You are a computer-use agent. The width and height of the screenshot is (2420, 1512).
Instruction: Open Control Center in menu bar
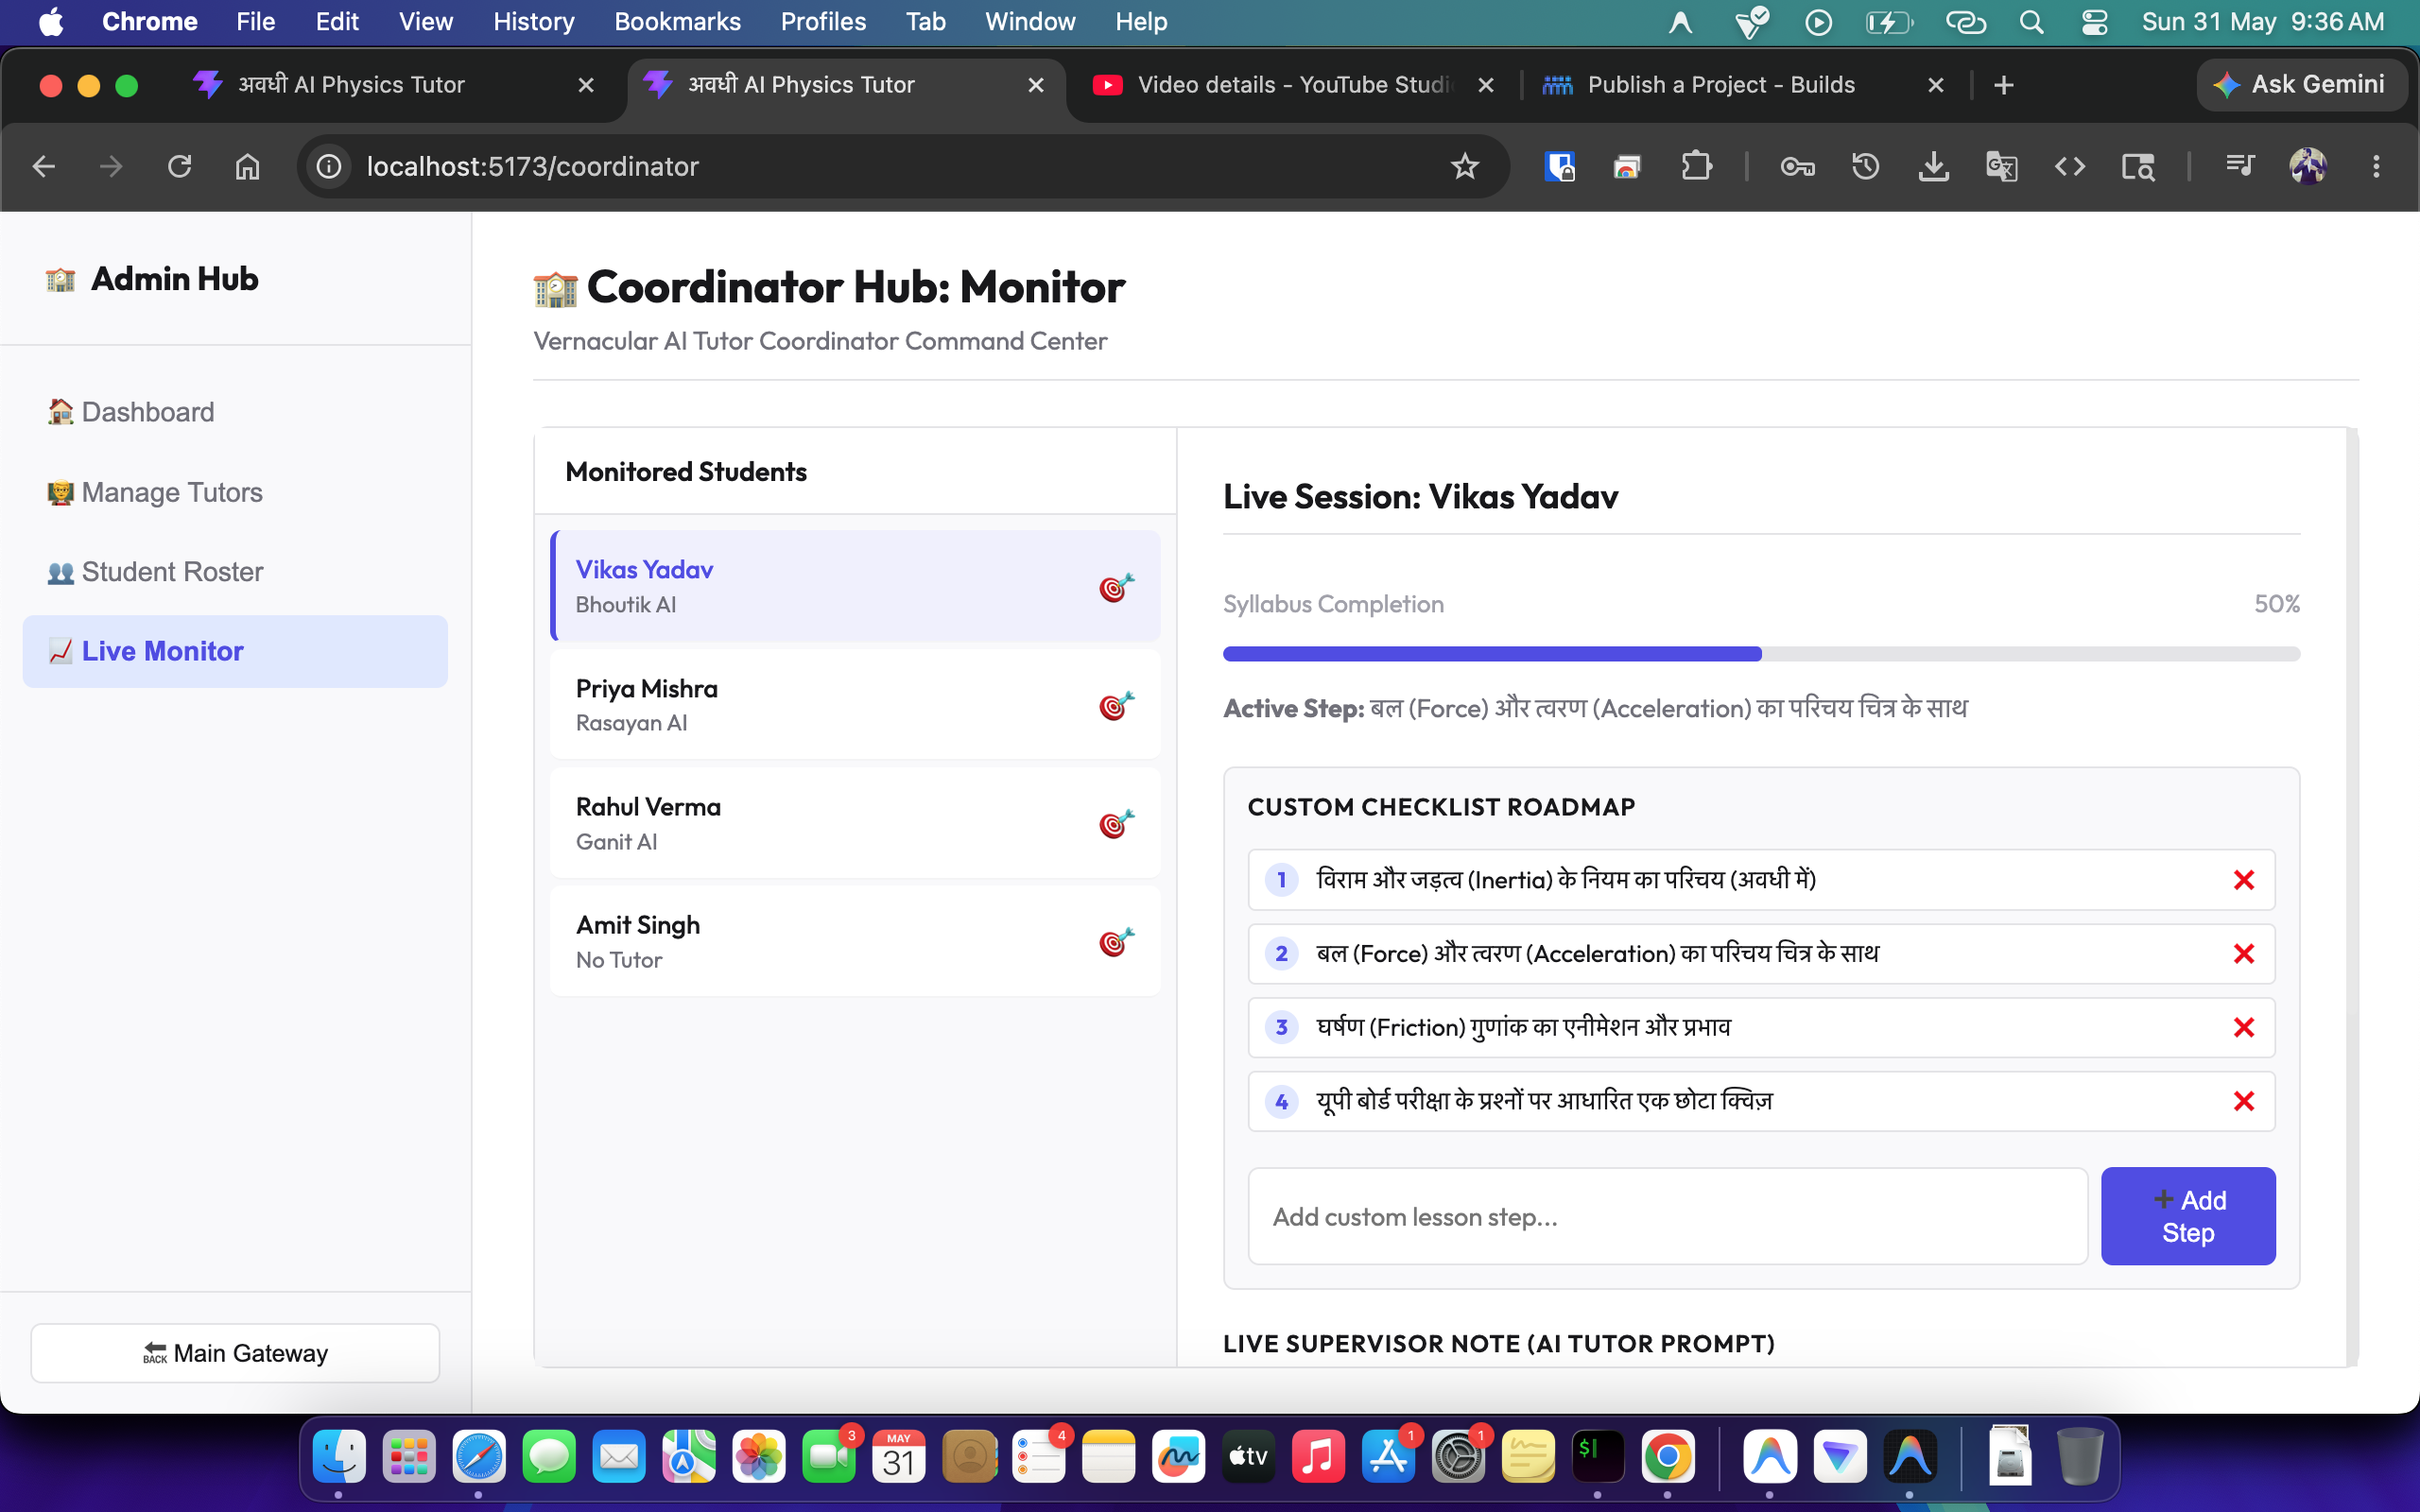(x=2094, y=22)
